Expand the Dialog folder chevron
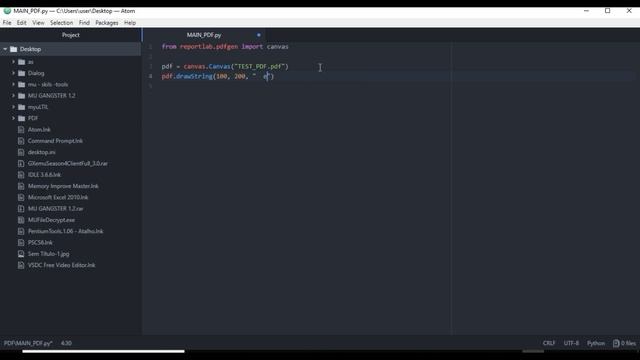The width and height of the screenshot is (640, 360). point(13,73)
